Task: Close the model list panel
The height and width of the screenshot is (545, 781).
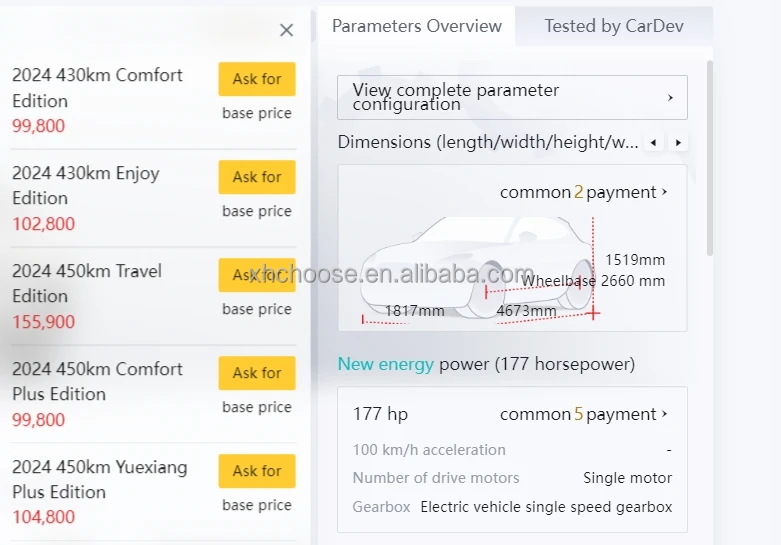Action: click(287, 30)
